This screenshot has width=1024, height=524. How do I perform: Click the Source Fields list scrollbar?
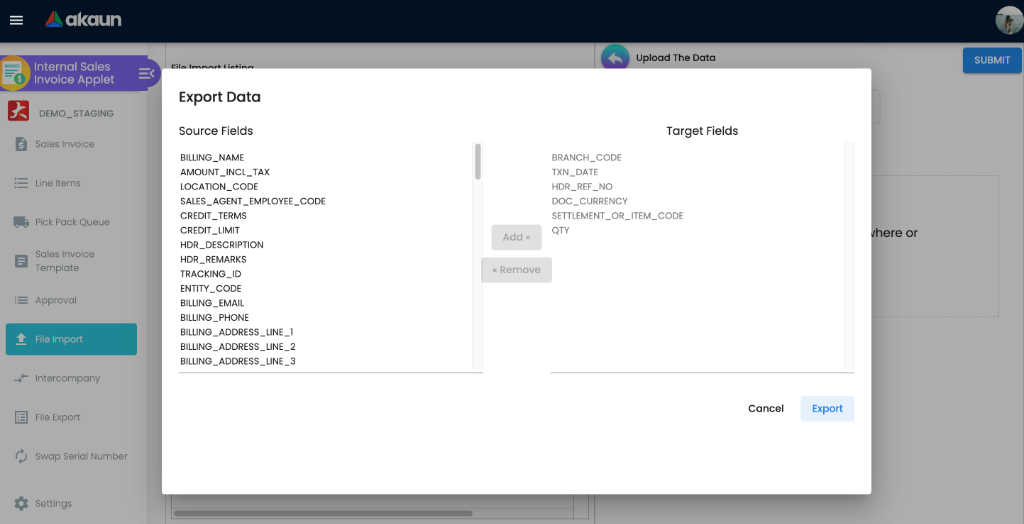pos(478,162)
